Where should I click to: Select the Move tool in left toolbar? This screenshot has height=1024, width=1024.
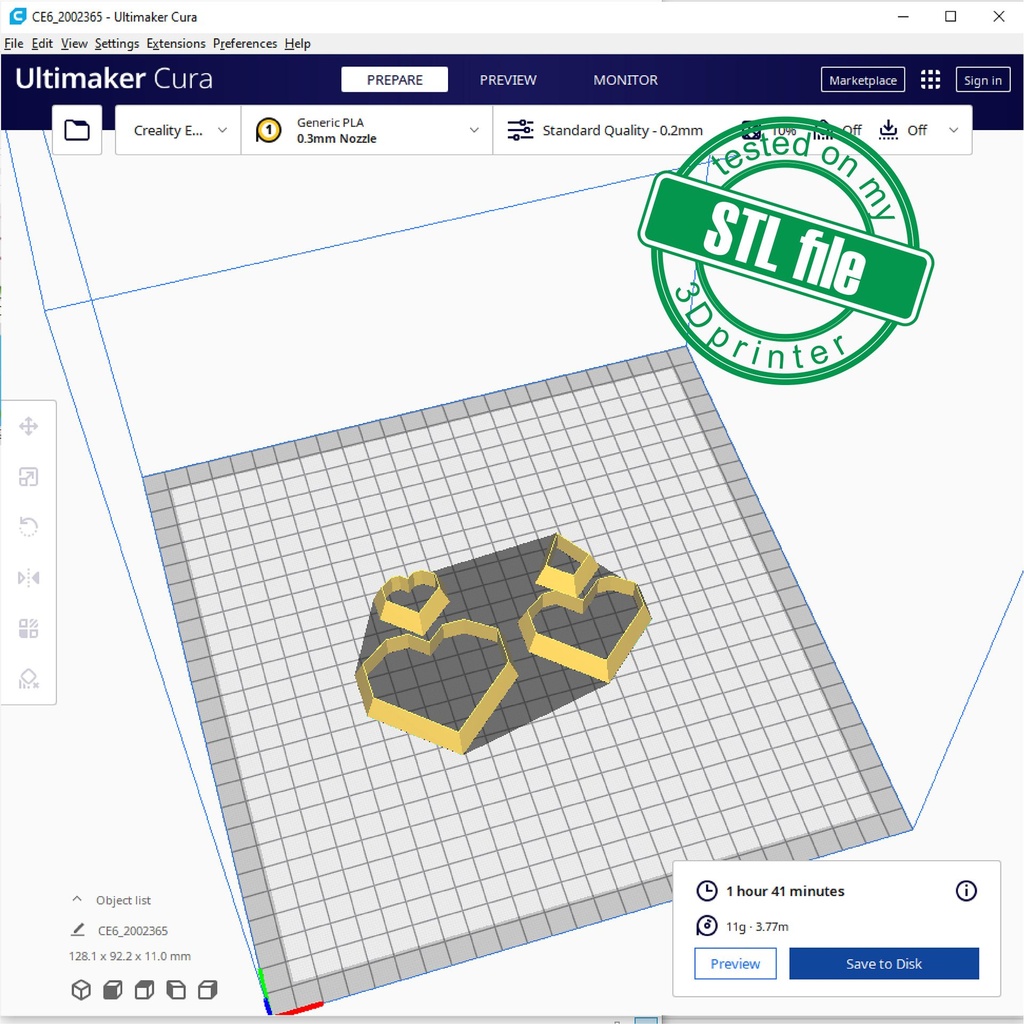29,427
